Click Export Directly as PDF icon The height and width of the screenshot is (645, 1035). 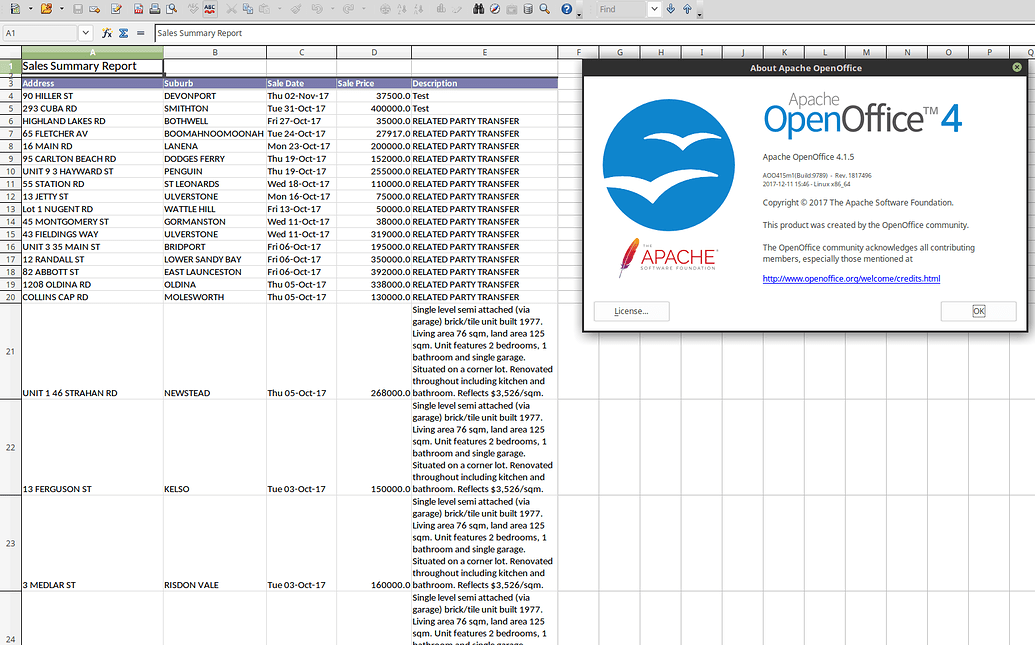point(138,9)
